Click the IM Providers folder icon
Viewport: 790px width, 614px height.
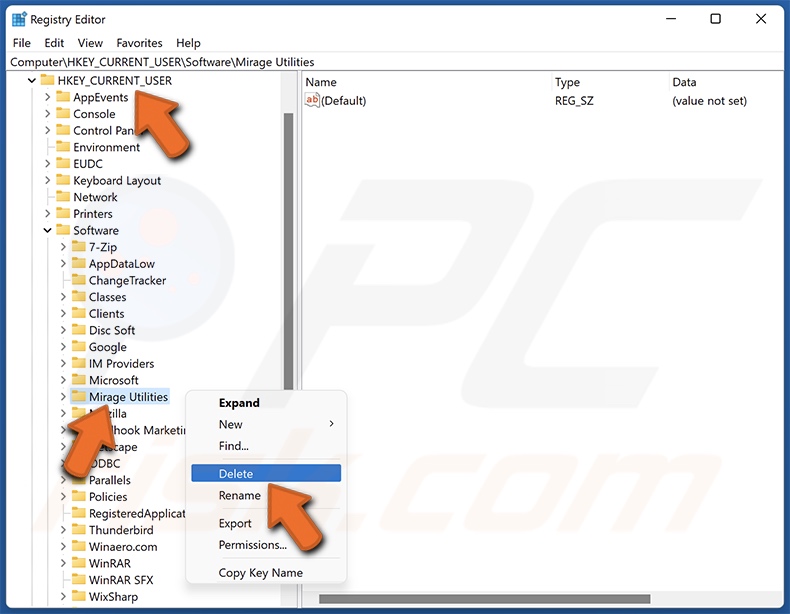(x=79, y=363)
